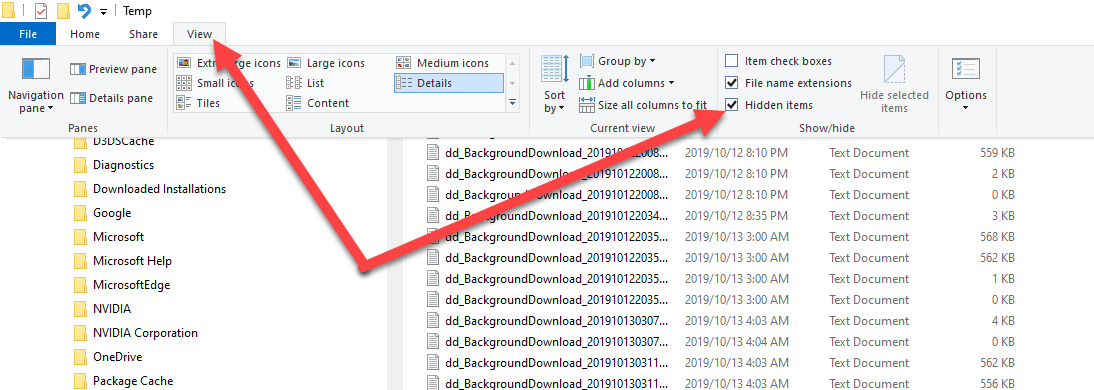Viewport: 1094px width, 390px height.
Task: Click the New folder quick access icon
Action: pyautogui.click(x=63, y=10)
